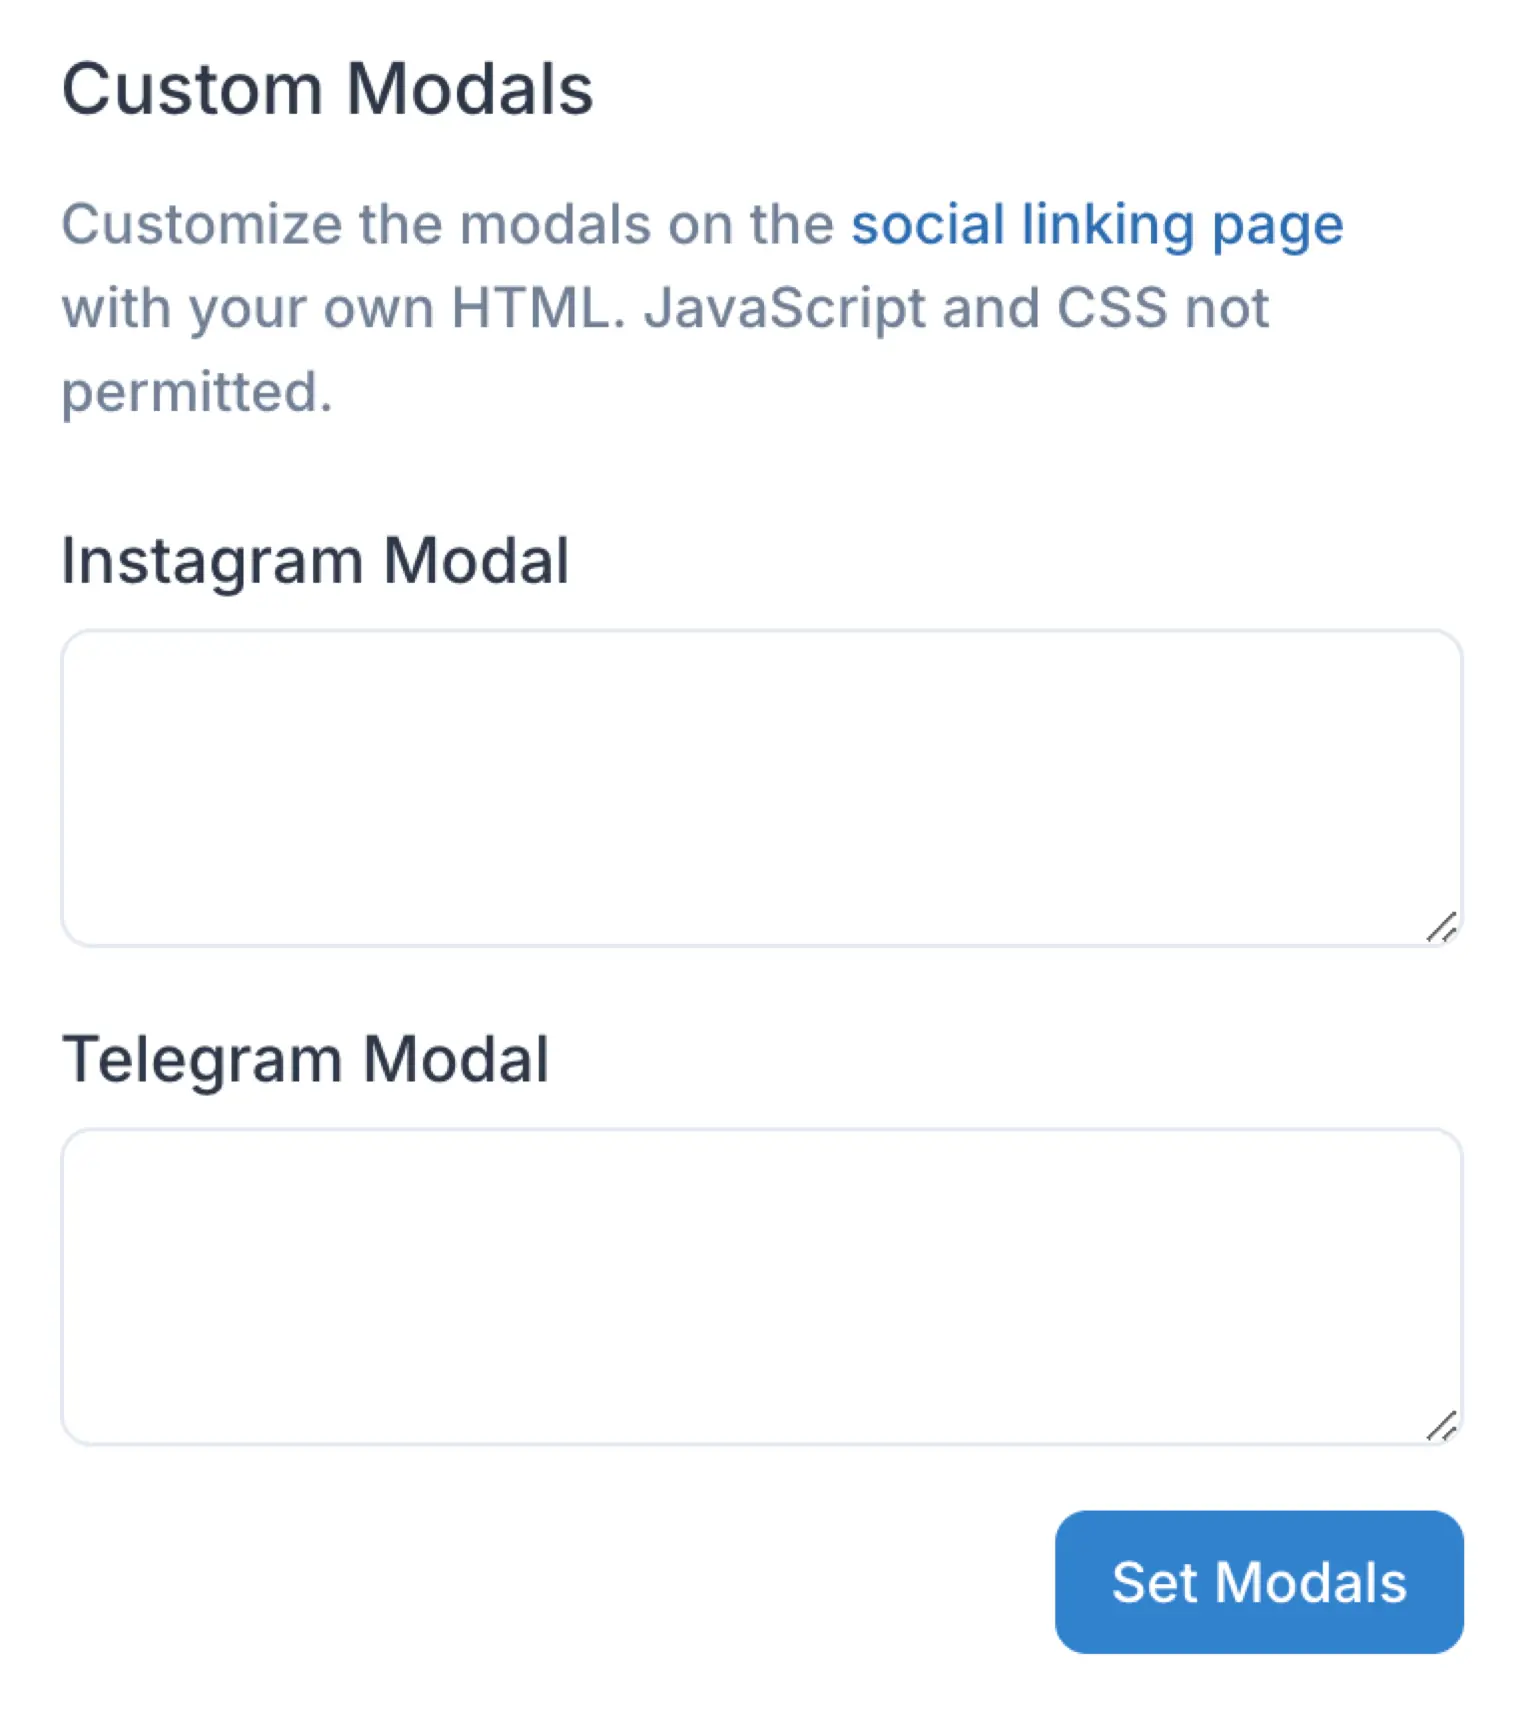The image size is (1524, 1714).
Task: Select the blue Set Modals button
Action: (1258, 1583)
